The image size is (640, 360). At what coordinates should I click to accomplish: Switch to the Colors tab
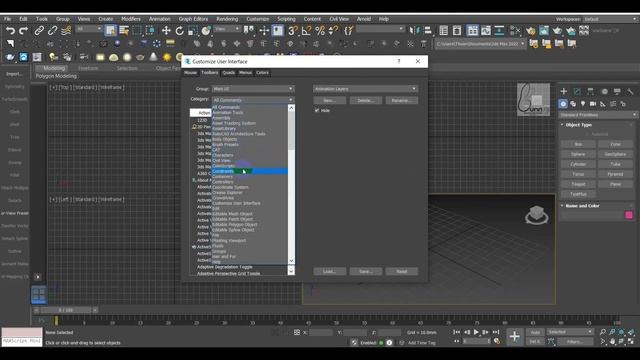click(x=262, y=73)
